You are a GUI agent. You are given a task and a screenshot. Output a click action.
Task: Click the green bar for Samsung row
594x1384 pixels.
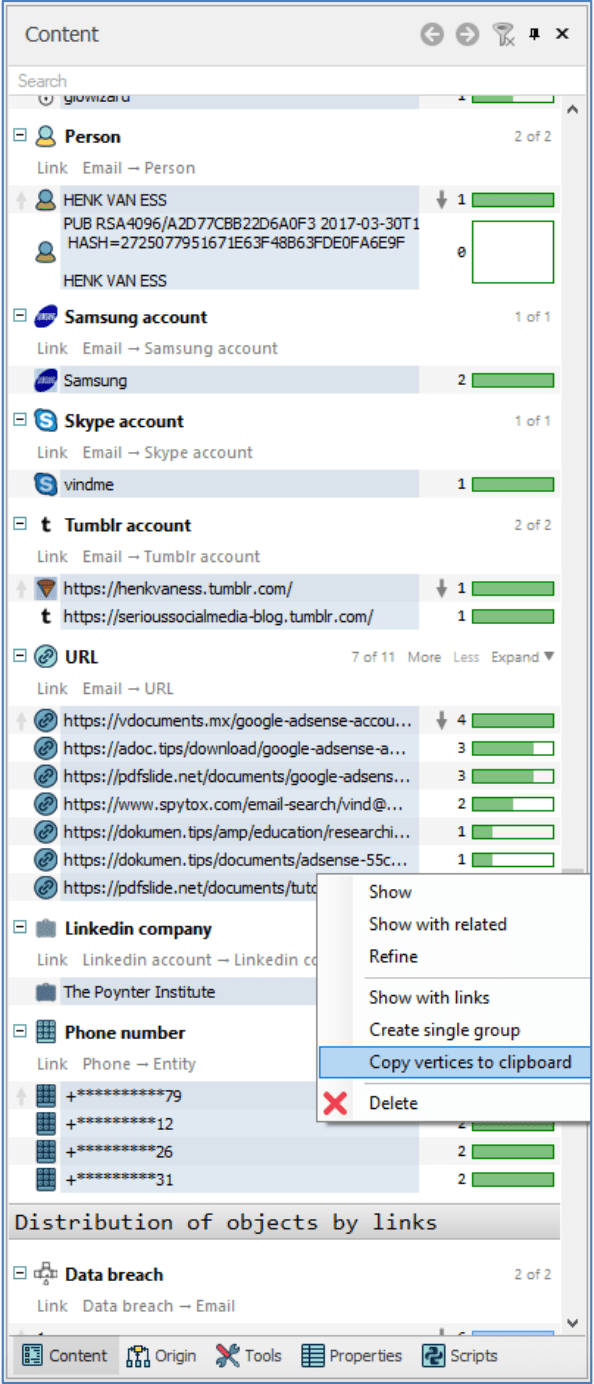pyautogui.click(x=513, y=380)
